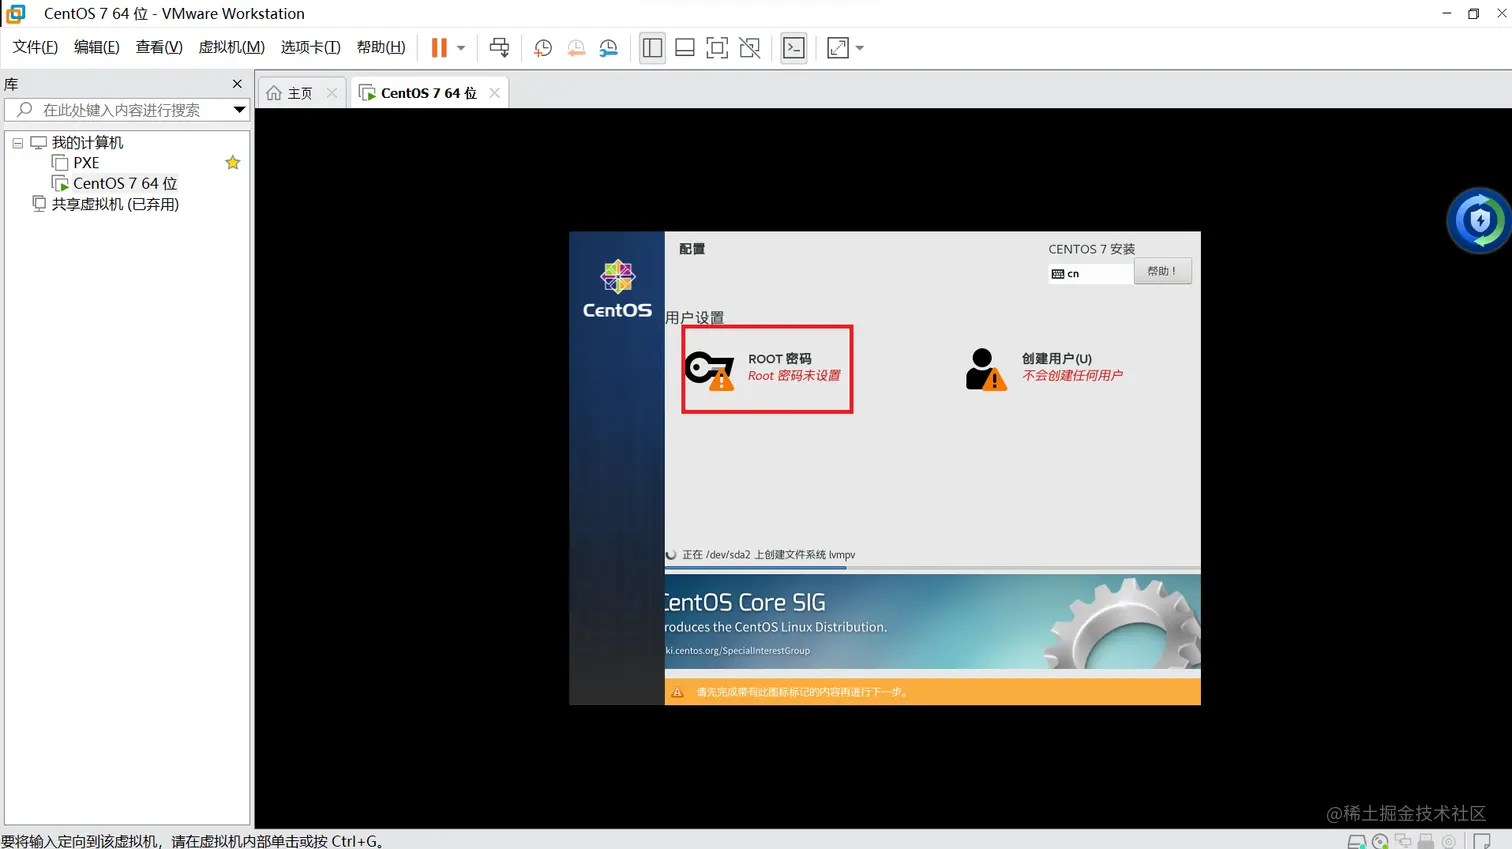Send Ctrl+Alt+Del to the virtual machine

(499, 48)
